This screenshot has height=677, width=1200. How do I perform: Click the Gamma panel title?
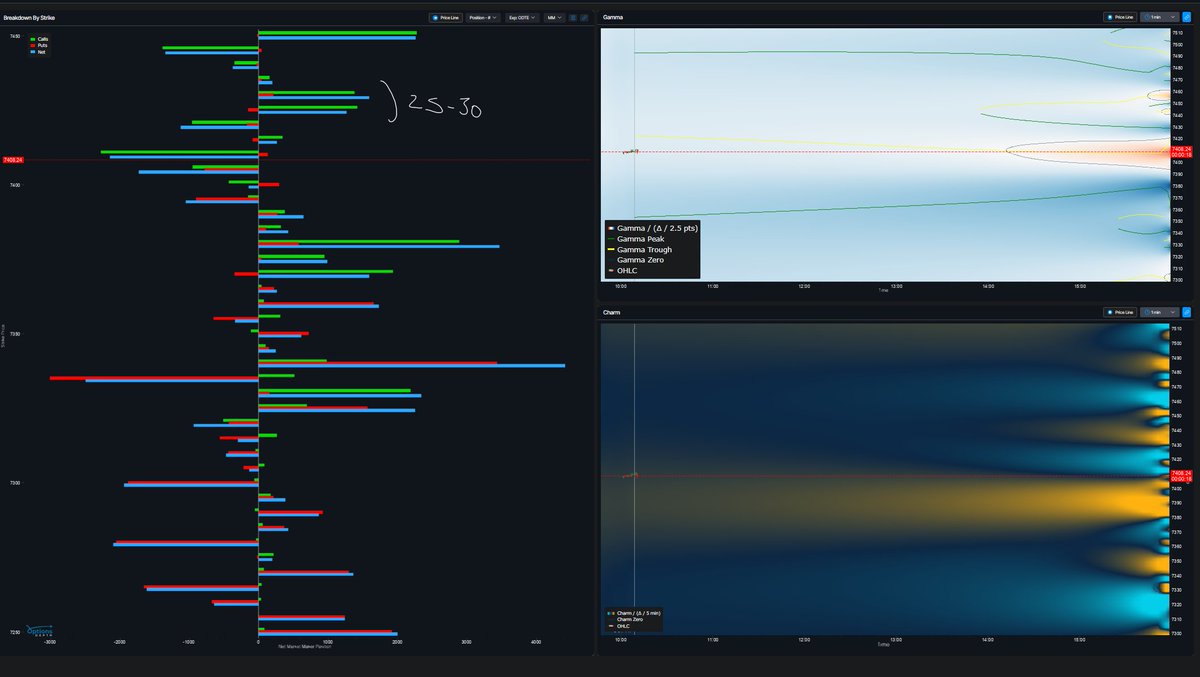click(613, 17)
